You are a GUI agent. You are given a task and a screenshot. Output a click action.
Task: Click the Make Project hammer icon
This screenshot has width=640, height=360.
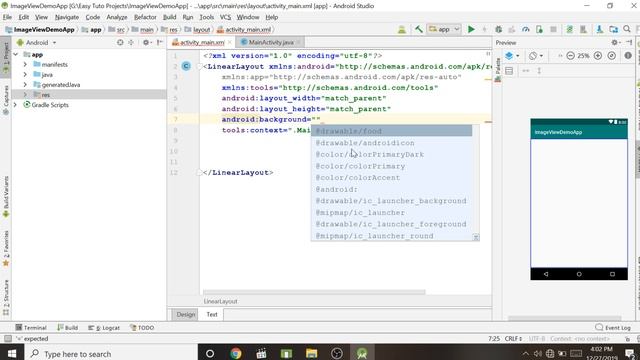coord(418,29)
